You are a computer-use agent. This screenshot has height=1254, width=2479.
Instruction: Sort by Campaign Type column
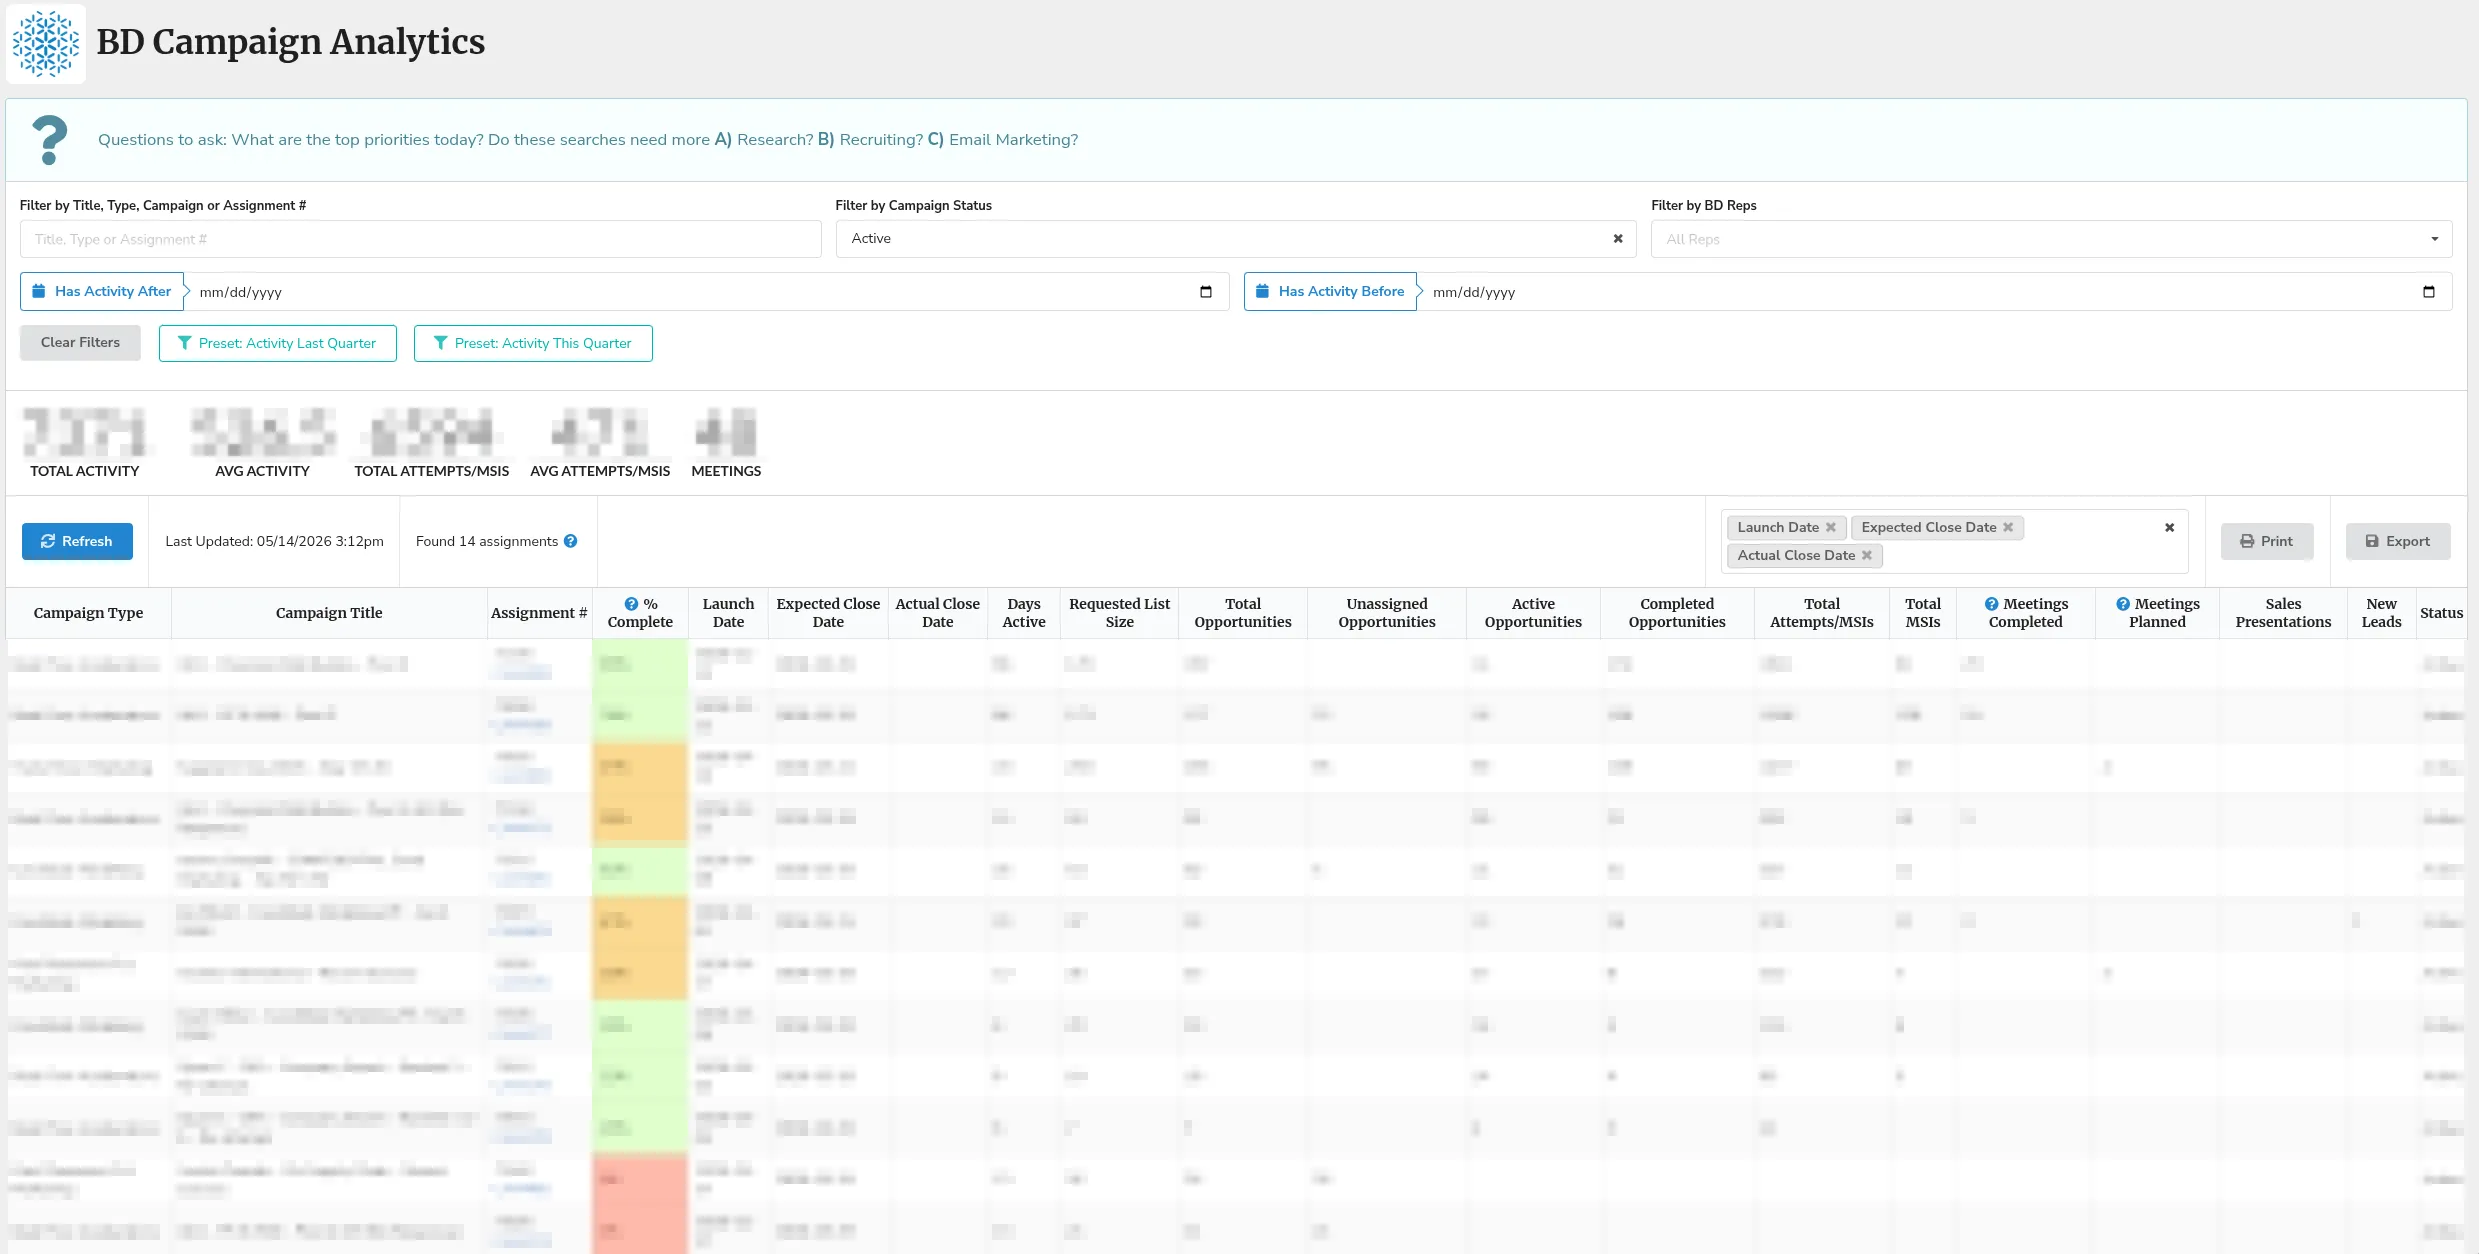tap(88, 613)
